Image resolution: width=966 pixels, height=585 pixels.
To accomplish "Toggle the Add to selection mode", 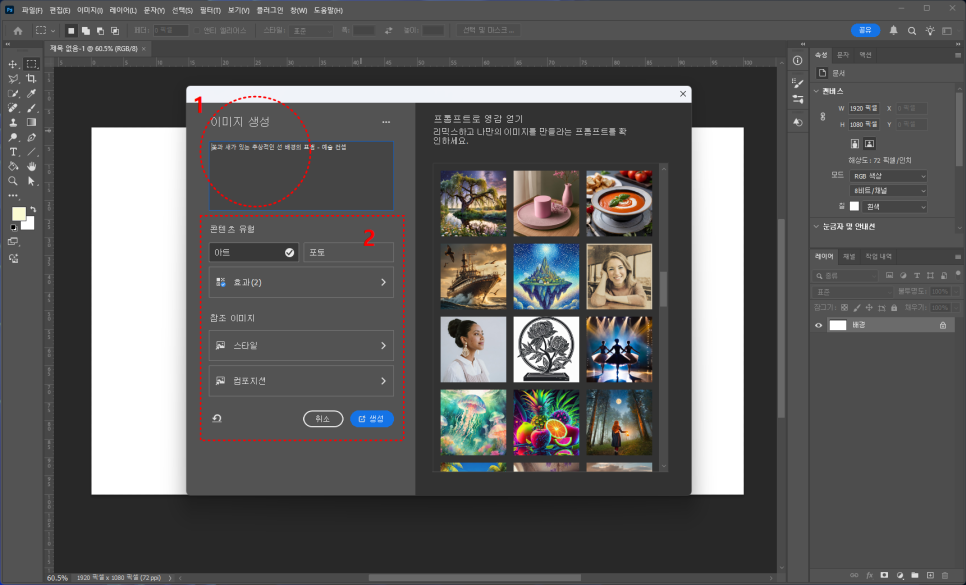I will (86, 30).
